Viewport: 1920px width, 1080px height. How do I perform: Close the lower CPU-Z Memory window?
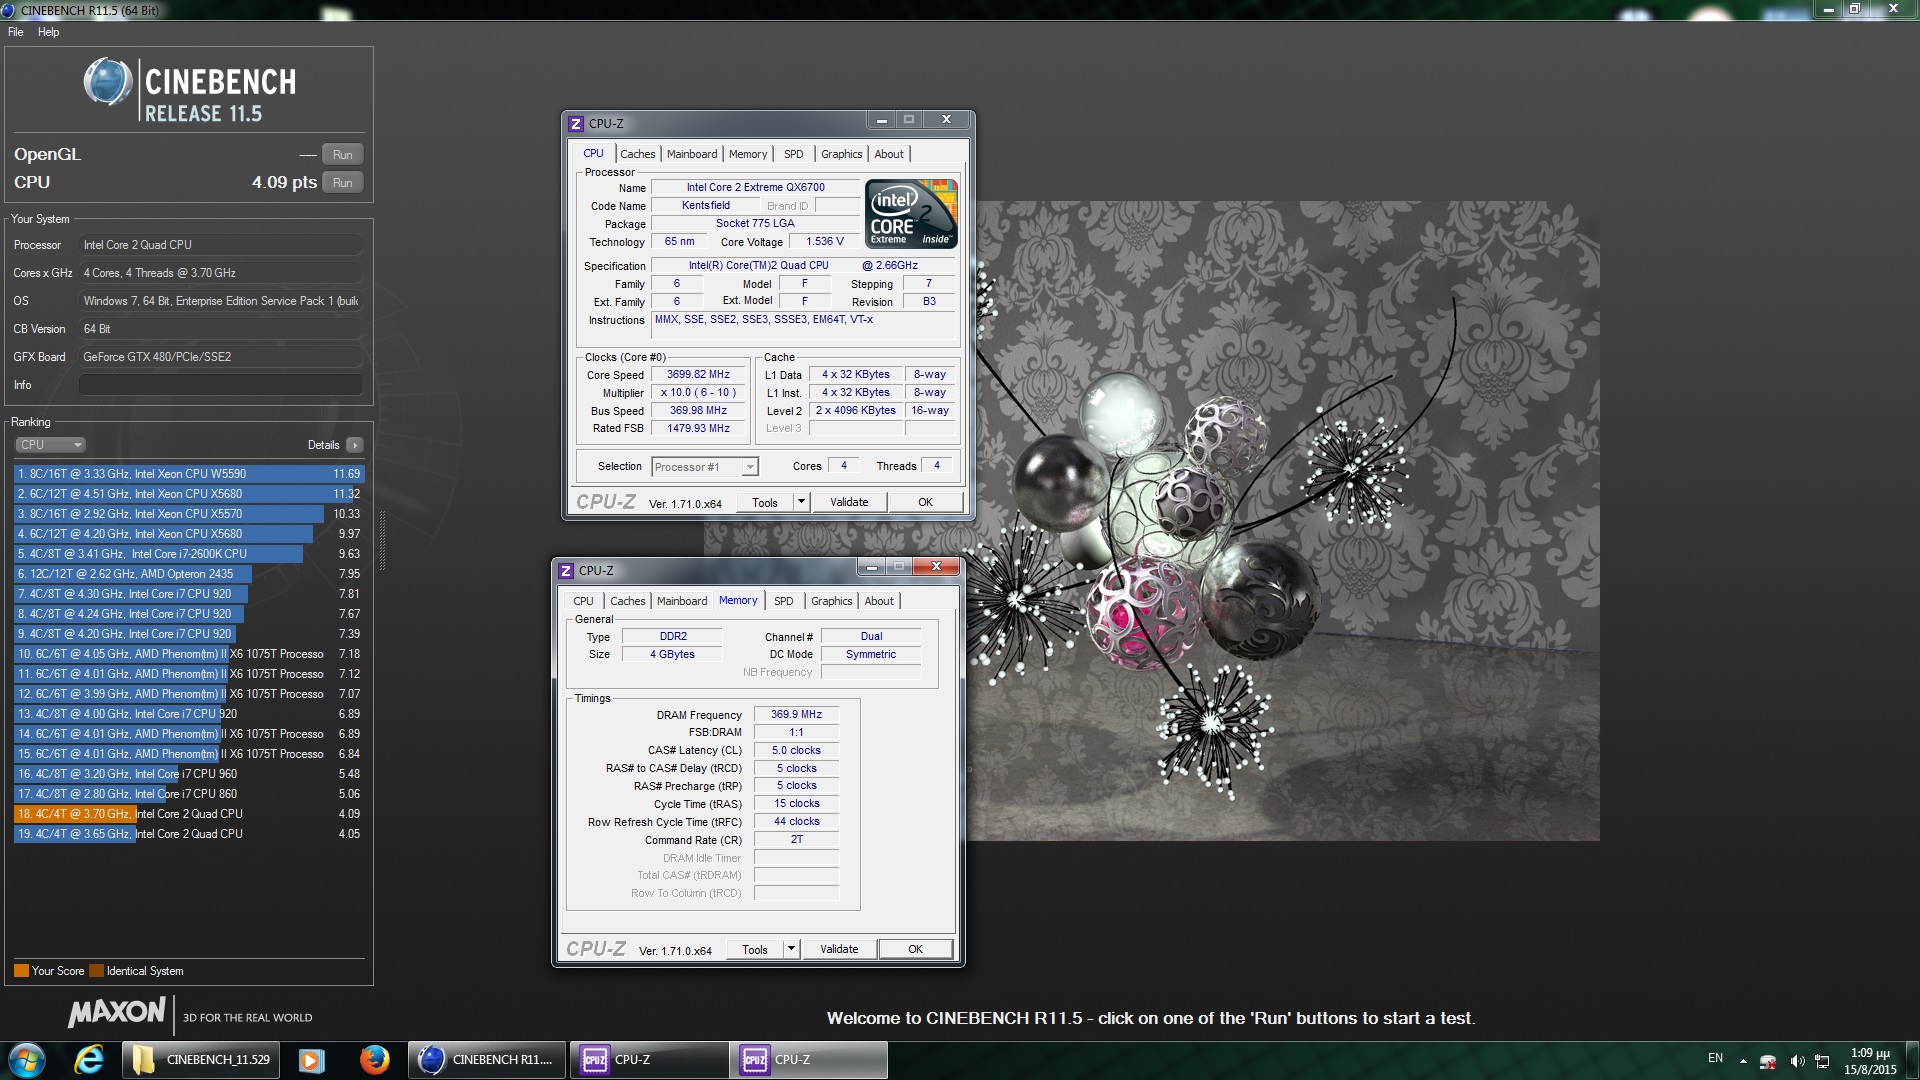tap(936, 567)
